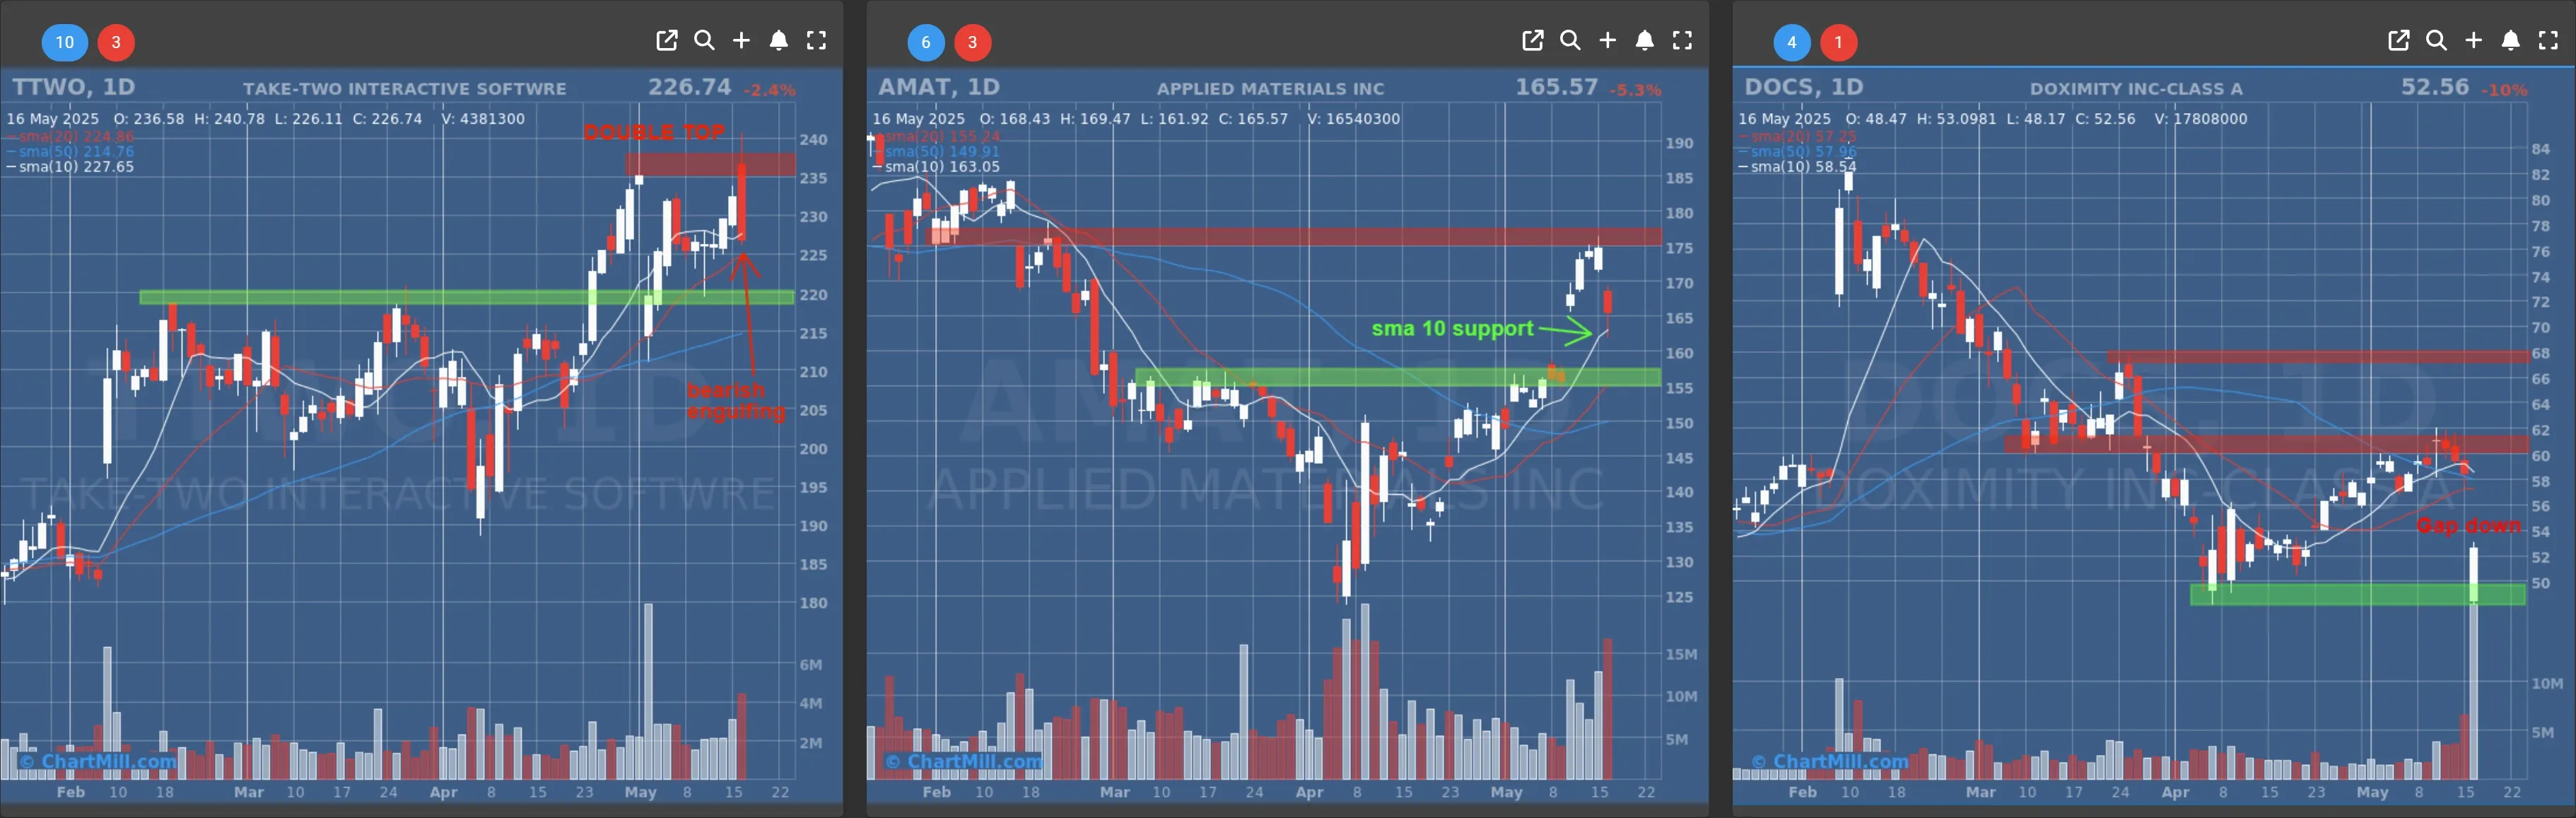Screen dimensions: 2576x818
Task: Click the ChartMill.com link on TTWO chart
Action: pos(98,761)
